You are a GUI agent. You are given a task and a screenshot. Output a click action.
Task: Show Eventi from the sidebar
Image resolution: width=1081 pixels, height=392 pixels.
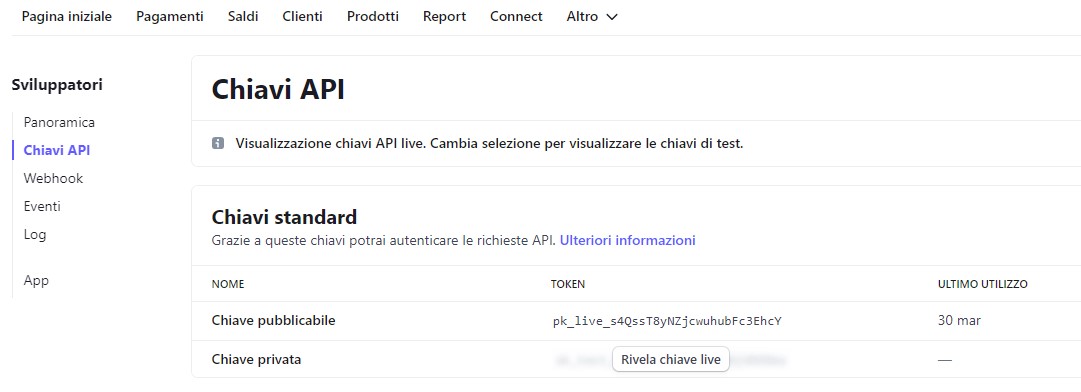point(42,206)
